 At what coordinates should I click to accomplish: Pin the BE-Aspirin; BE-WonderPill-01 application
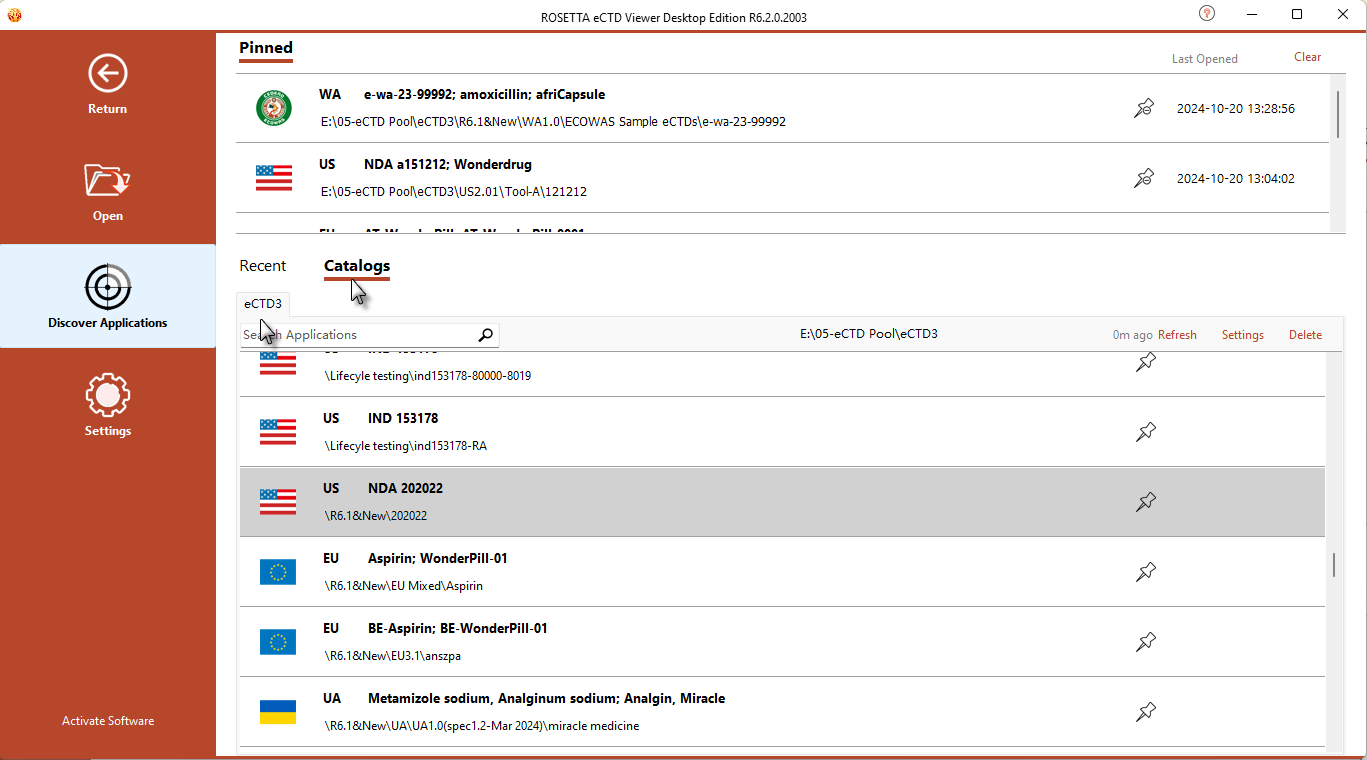1146,642
